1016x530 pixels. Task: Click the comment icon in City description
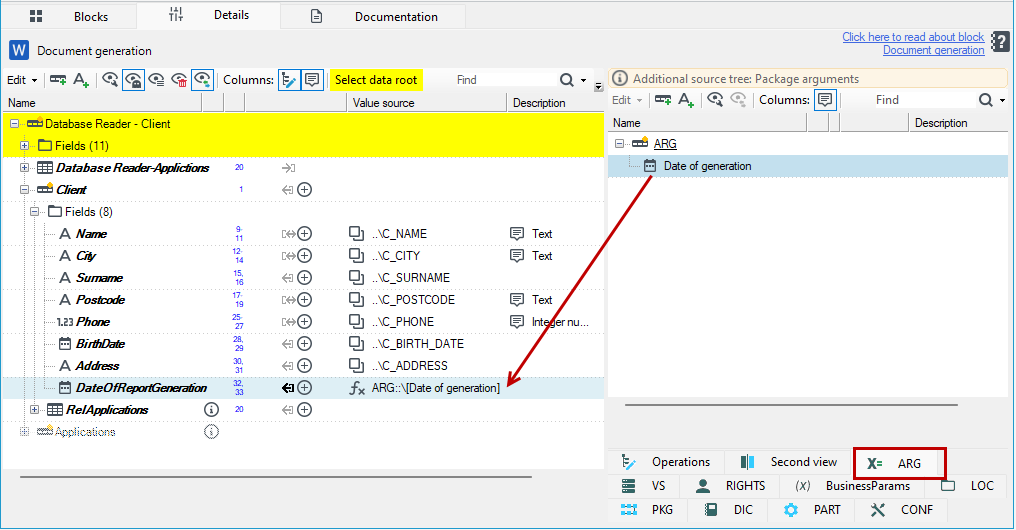coord(516,255)
